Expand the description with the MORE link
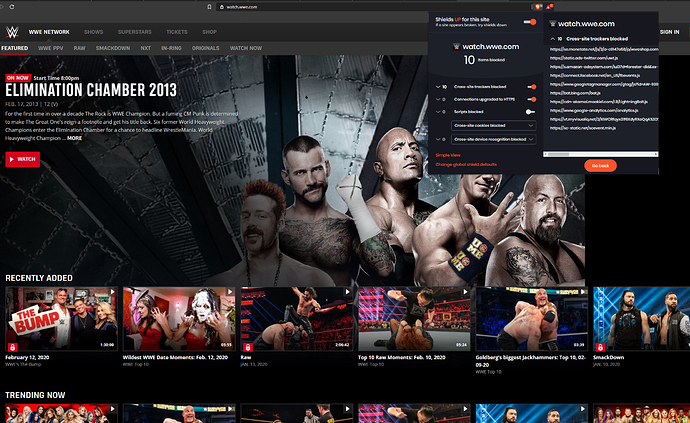Viewport: 690px width, 423px height. coord(74,138)
